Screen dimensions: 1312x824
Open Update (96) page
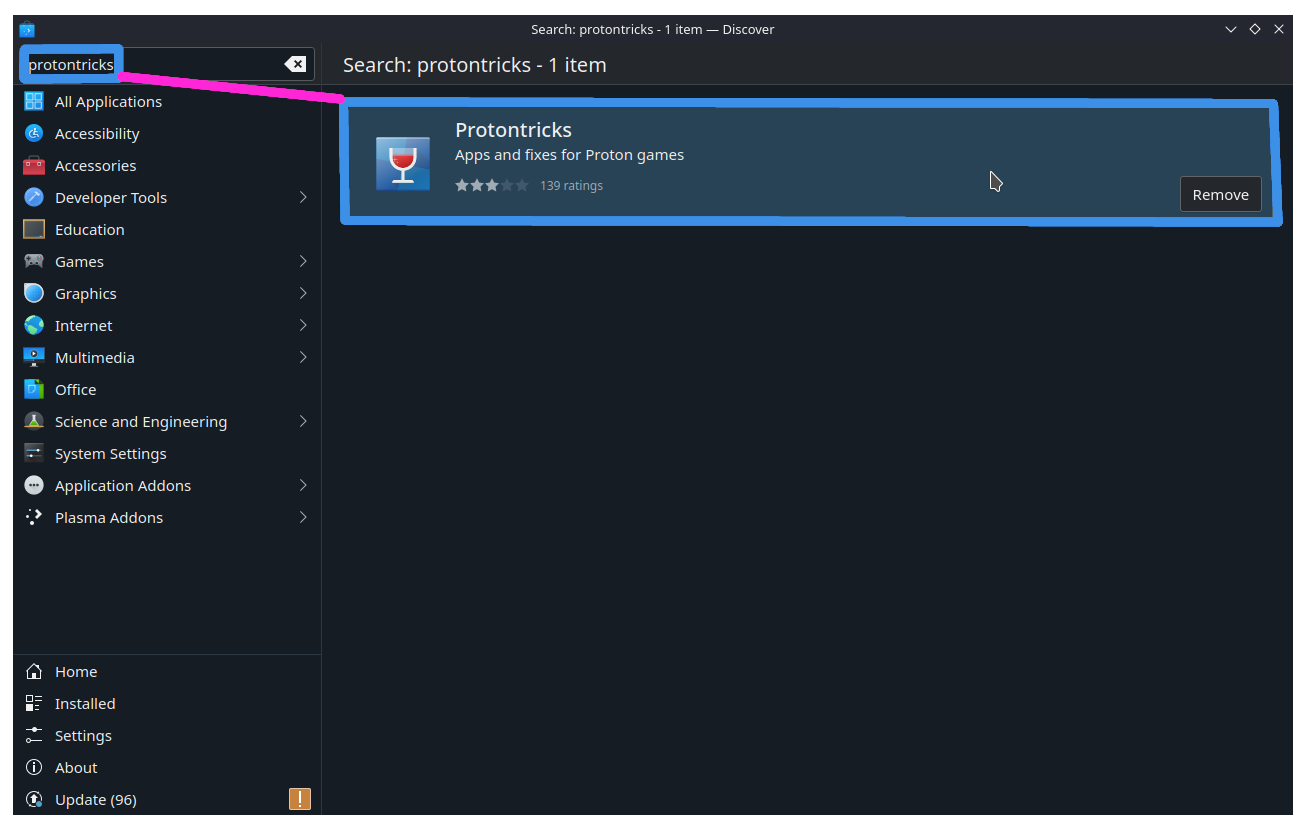167,799
